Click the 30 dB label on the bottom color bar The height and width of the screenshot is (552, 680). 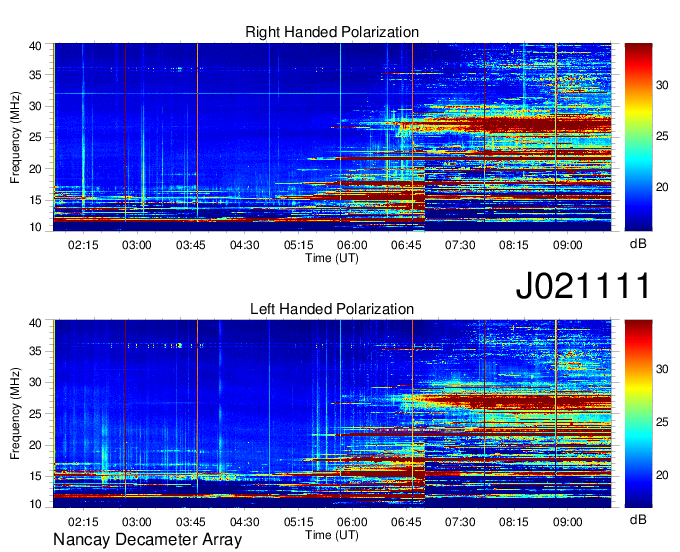662,369
